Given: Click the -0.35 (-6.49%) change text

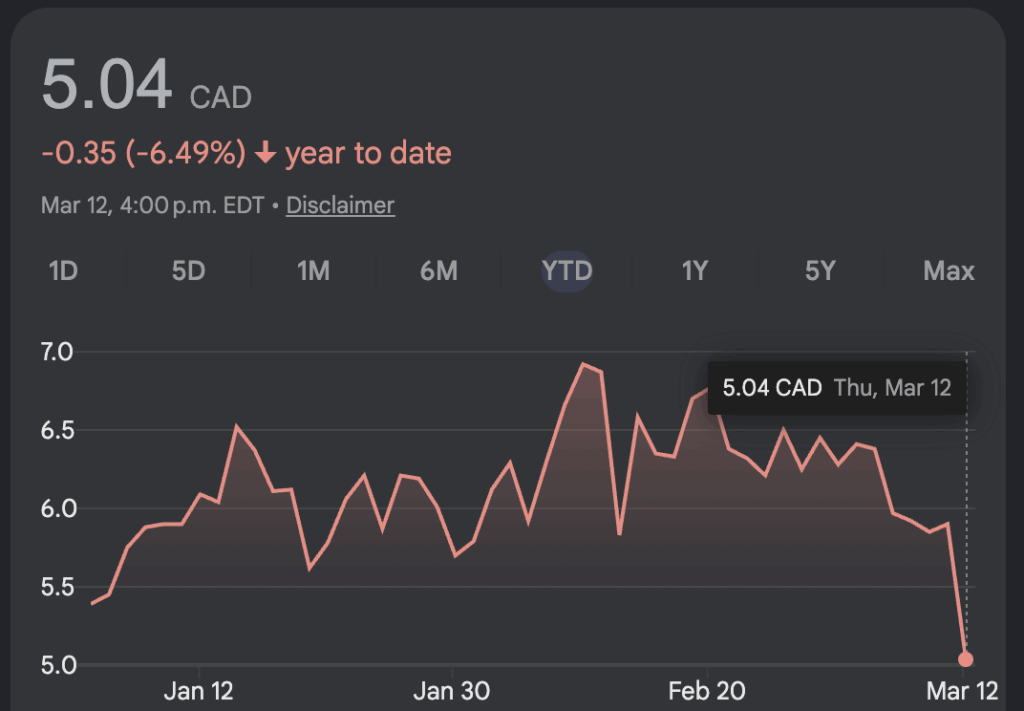Looking at the screenshot, I should (x=143, y=153).
